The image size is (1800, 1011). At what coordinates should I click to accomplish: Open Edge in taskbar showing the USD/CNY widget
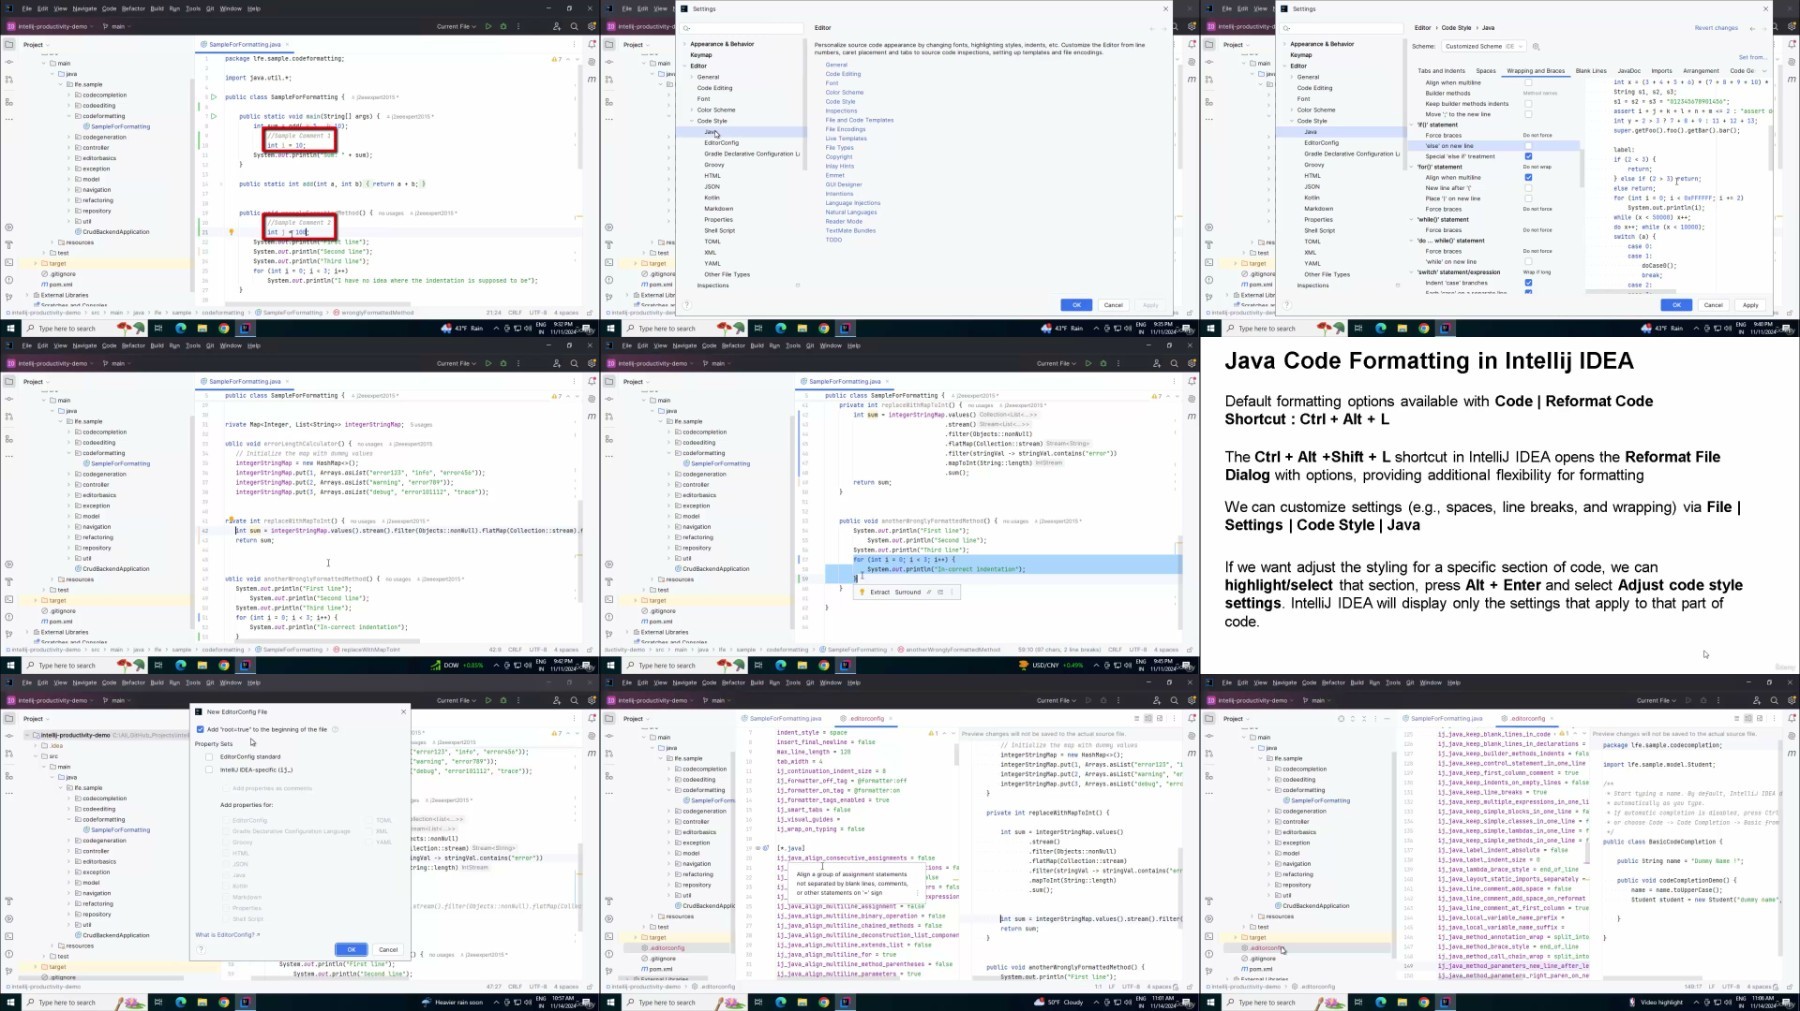pos(781,665)
